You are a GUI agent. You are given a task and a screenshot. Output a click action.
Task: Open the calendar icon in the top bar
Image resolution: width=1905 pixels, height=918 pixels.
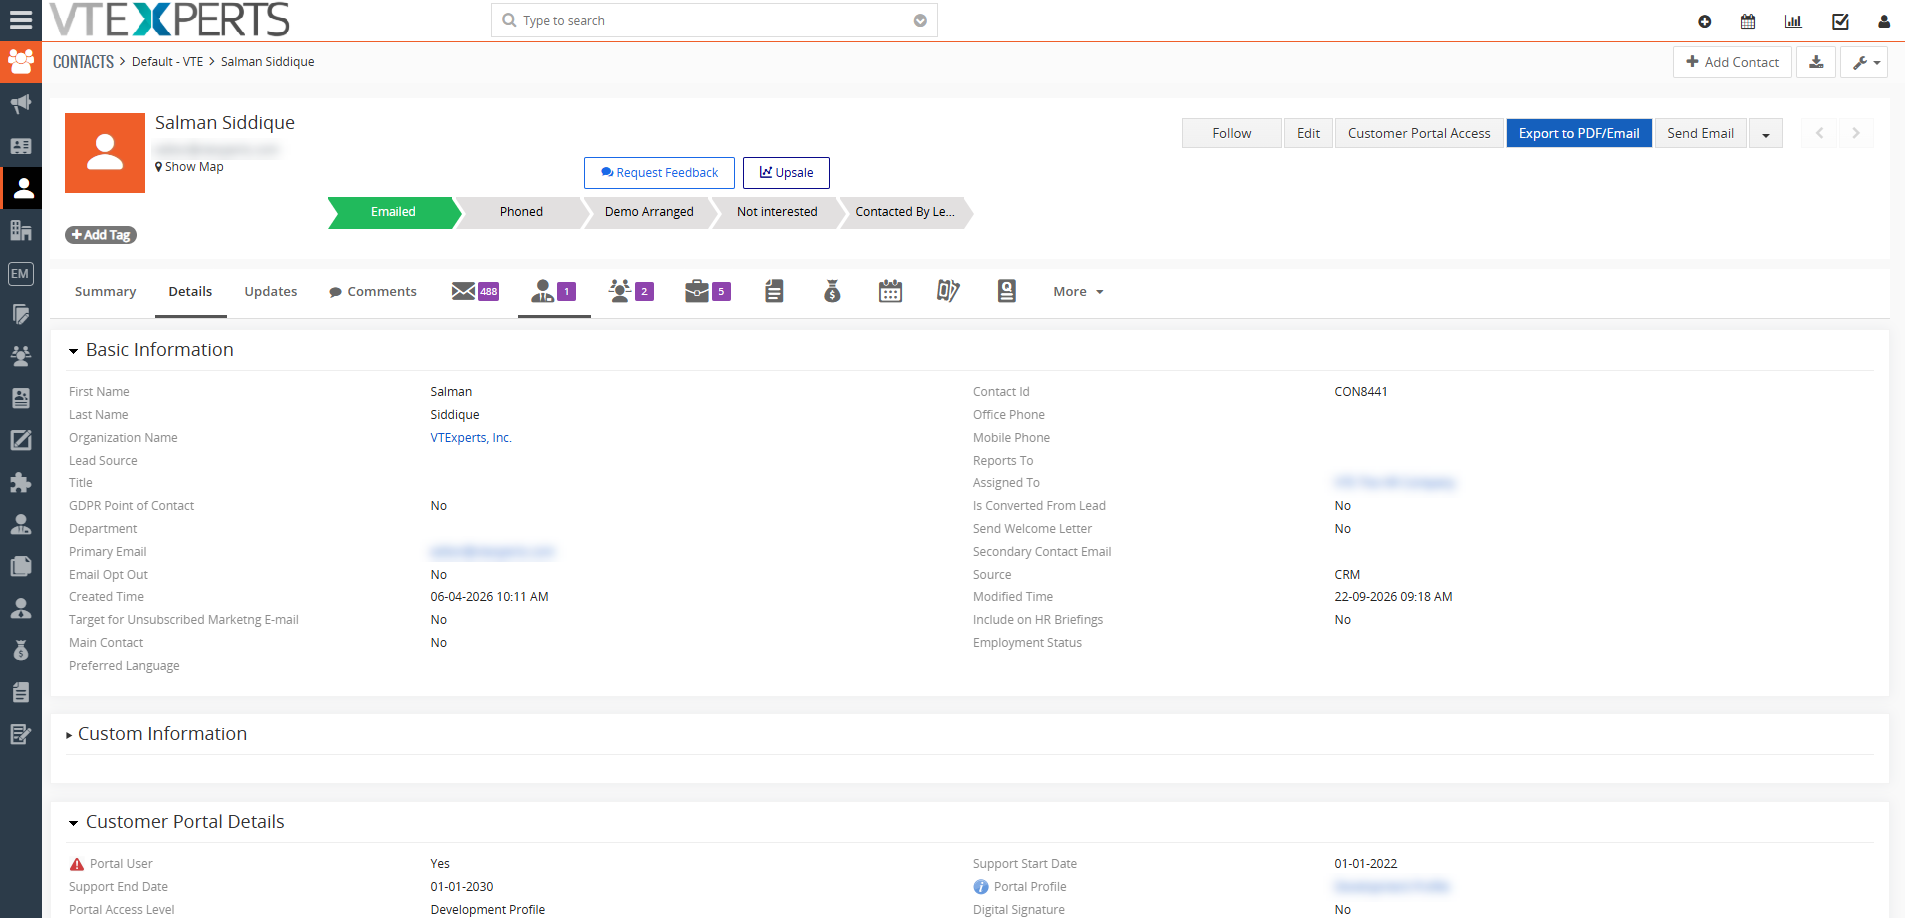coord(1748,21)
